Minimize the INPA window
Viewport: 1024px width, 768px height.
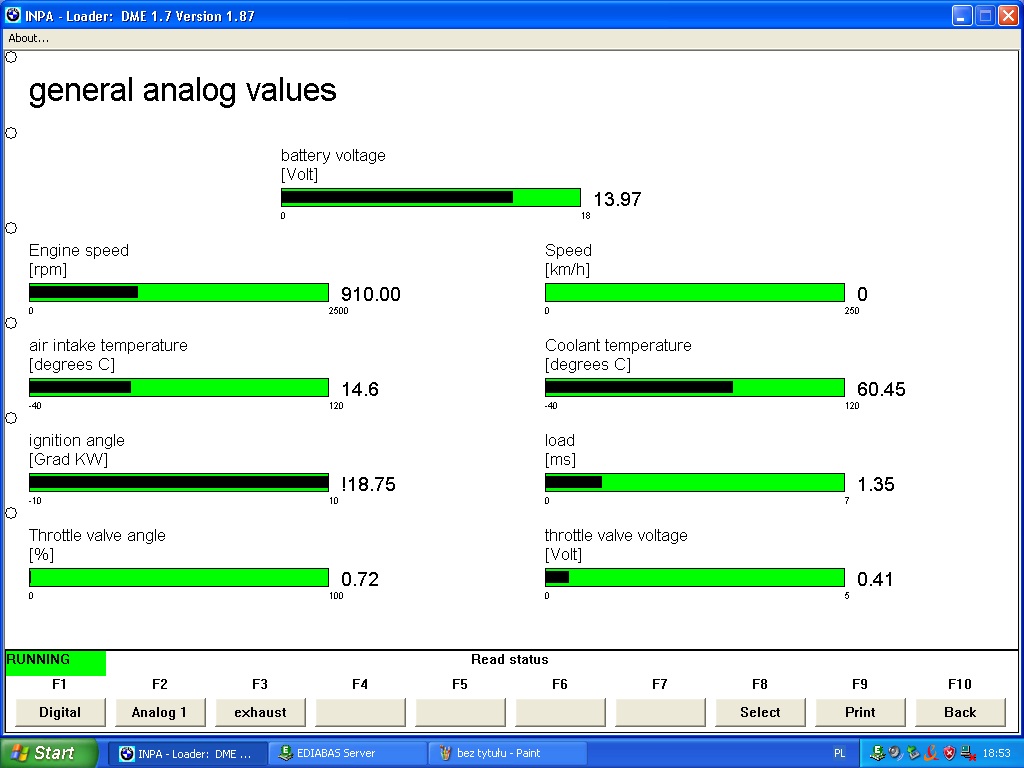[961, 16]
